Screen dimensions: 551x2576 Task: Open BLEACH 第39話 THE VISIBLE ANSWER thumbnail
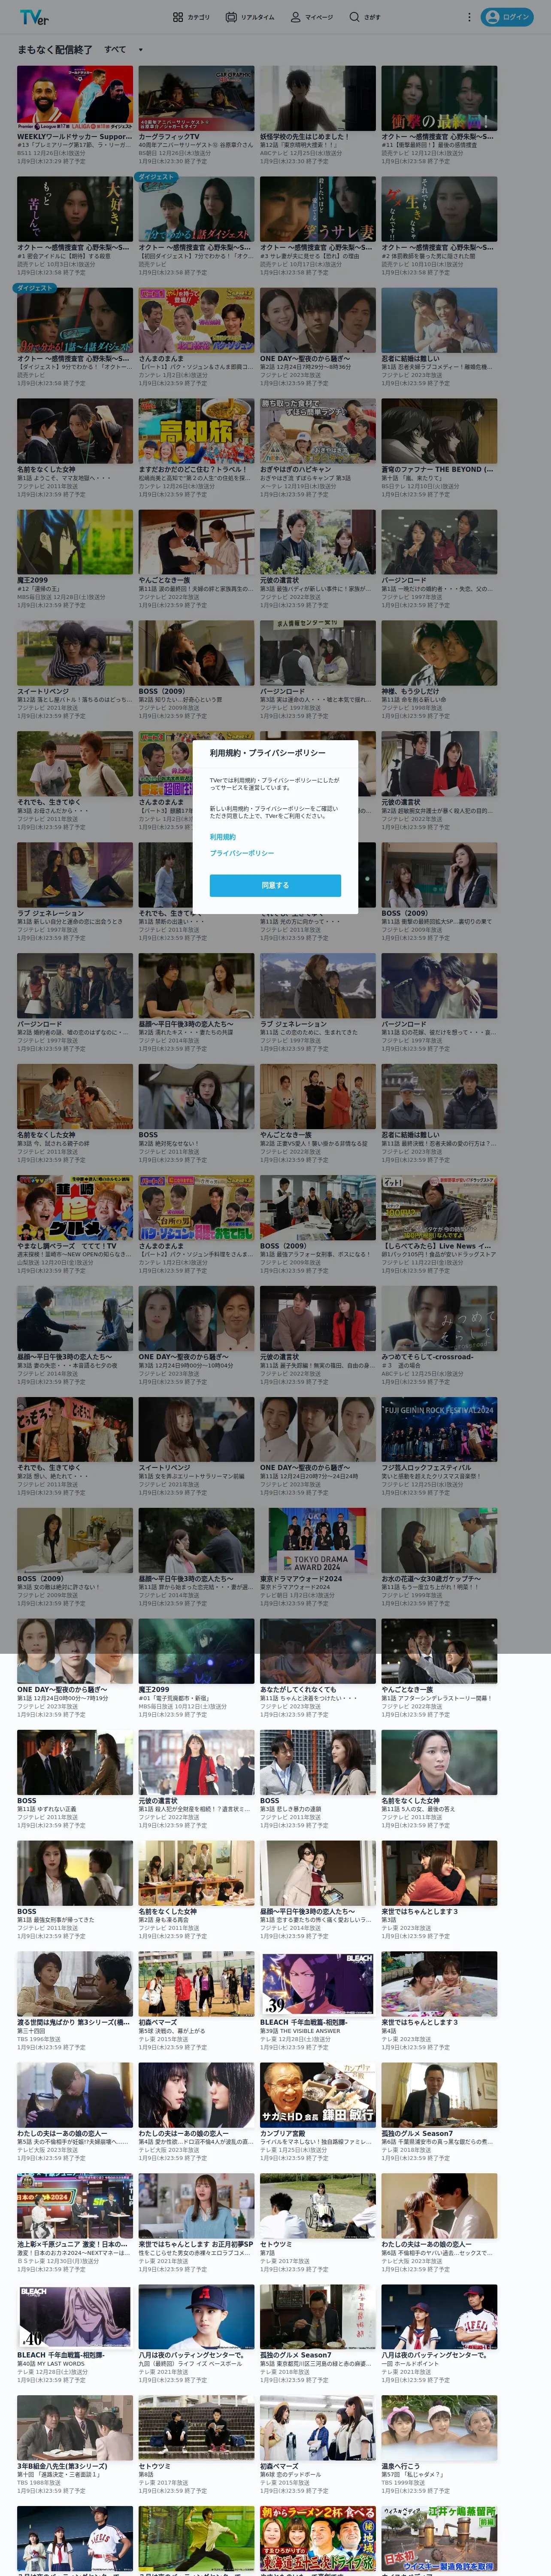(x=318, y=1984)
